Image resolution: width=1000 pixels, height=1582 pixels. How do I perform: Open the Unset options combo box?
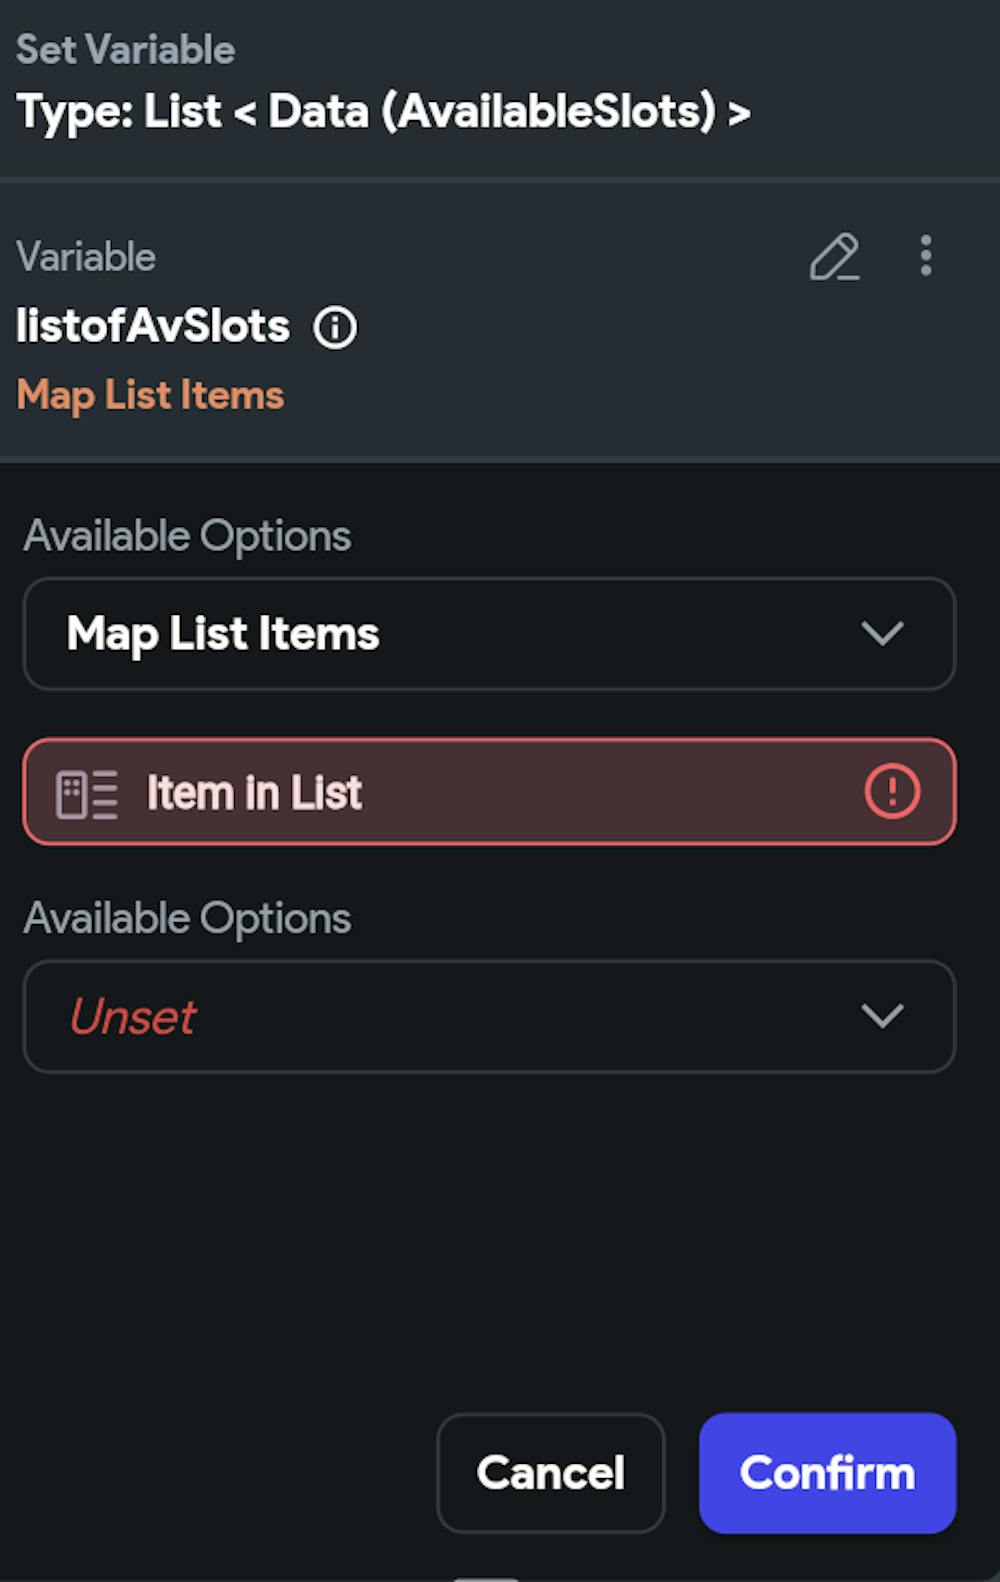click(489, 1017)
